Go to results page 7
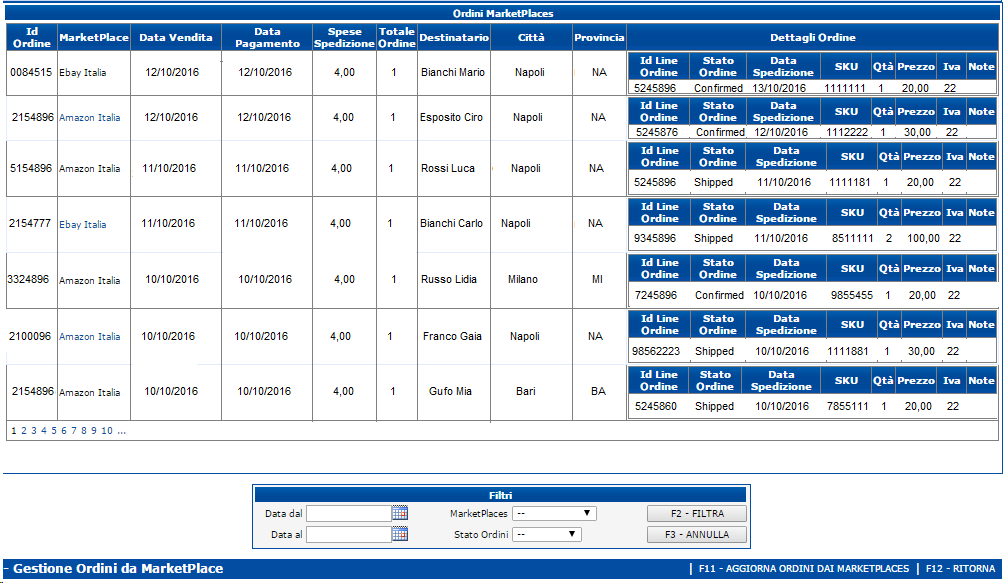Viewport: 1005px width, 583px height. (x=74, y=431)
